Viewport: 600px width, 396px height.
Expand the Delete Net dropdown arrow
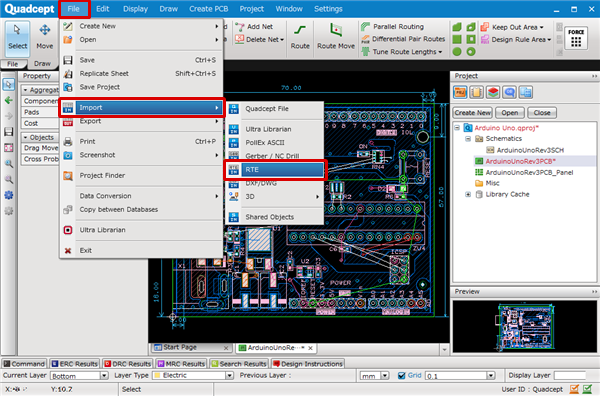point(282,40)
